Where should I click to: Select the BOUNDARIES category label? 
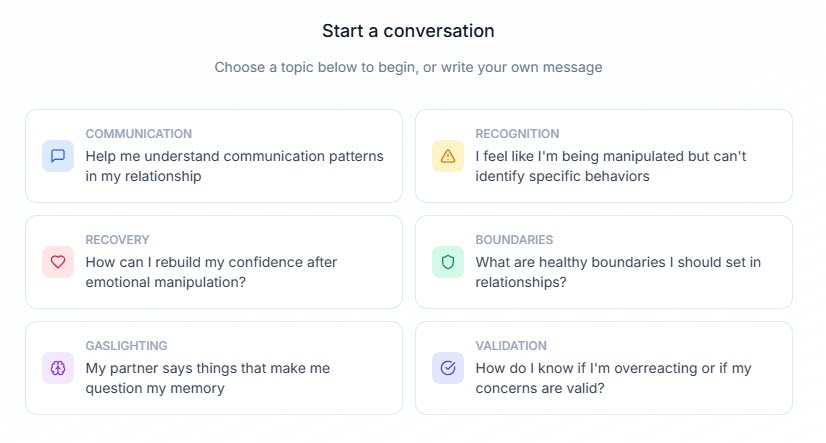click(514, 240)
